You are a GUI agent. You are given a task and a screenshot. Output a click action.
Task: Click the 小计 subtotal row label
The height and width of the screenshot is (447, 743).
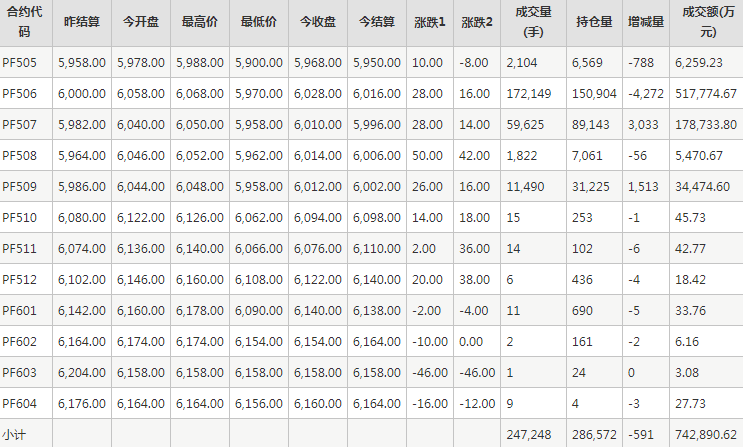[14, 435]
